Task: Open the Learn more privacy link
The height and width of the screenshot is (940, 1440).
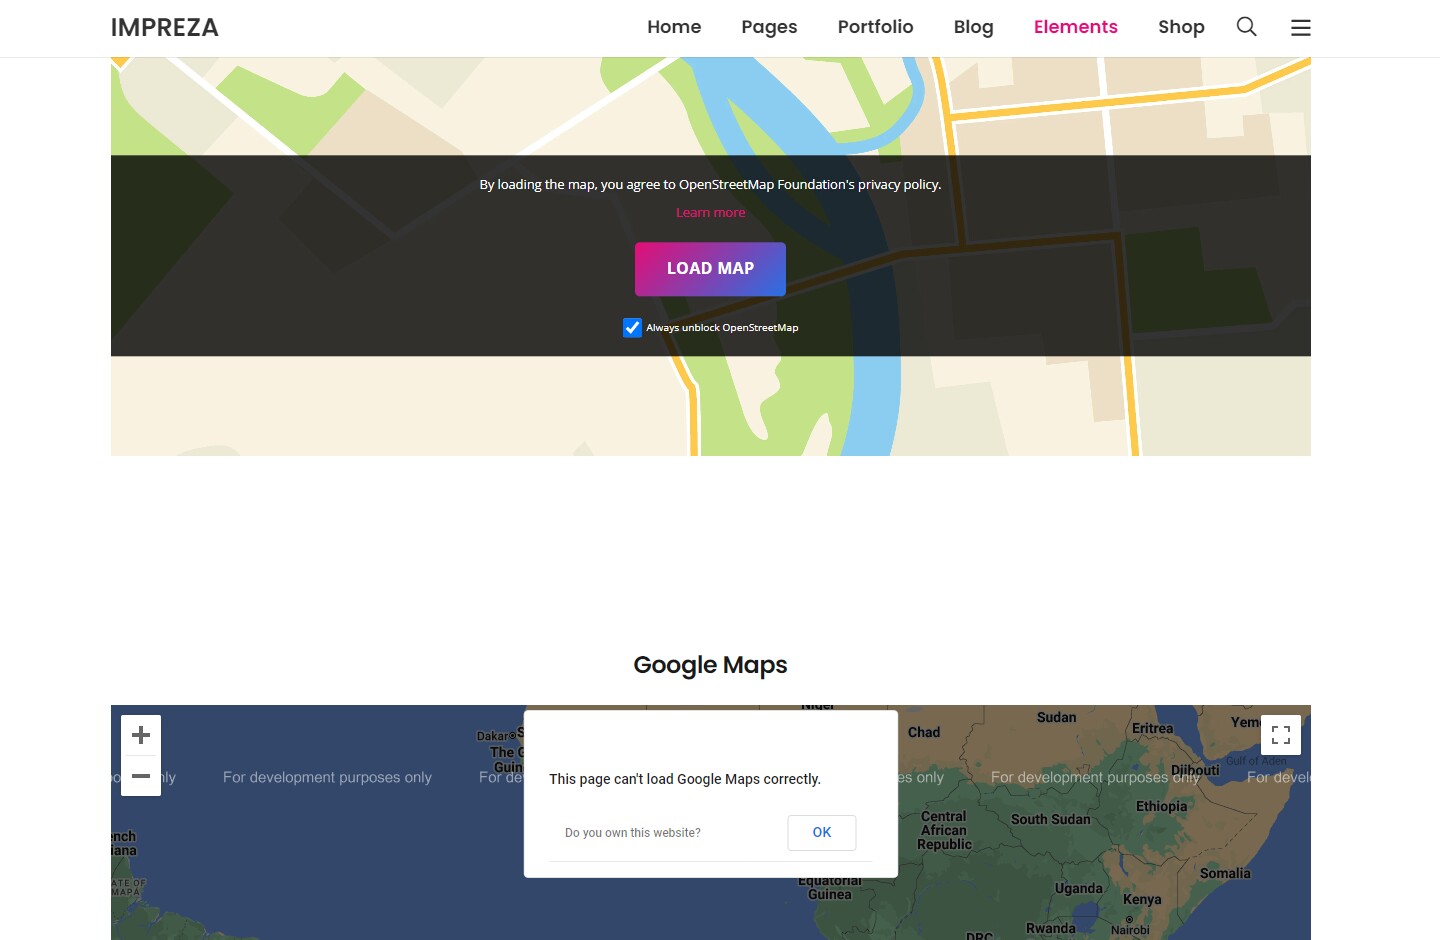Action: (x=710, y=212)
